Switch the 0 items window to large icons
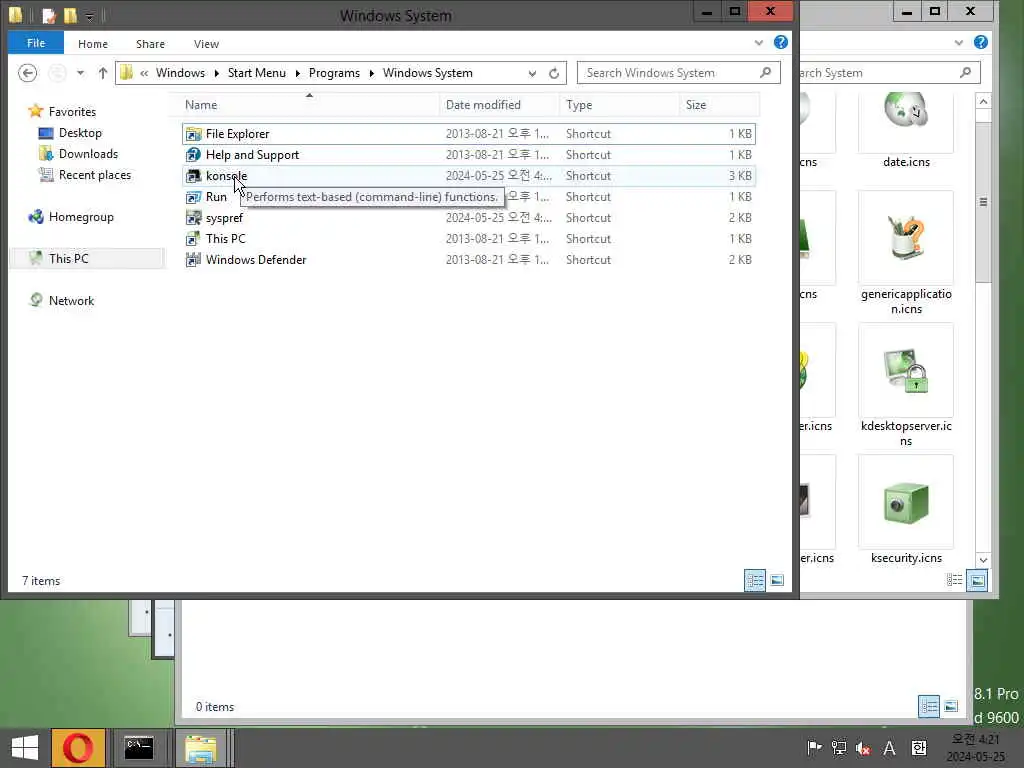Screen dimensions: 1024x768 coord(951,706)
